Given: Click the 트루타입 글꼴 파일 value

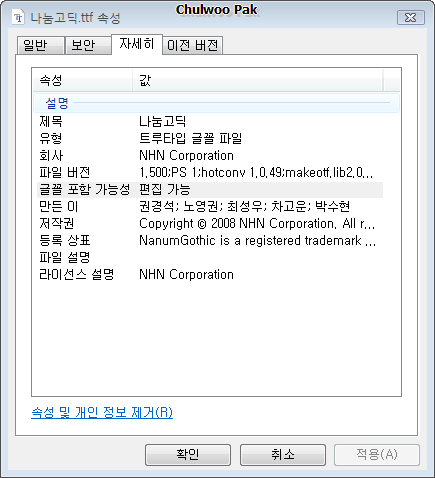Looking at the screenshot, I should tap(190, 138).
